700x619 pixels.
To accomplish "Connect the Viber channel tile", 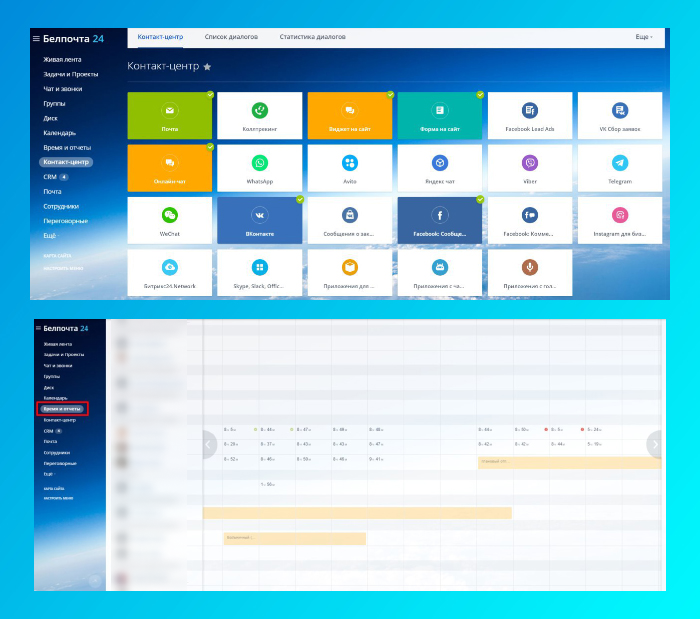I will tap(530, 168).
